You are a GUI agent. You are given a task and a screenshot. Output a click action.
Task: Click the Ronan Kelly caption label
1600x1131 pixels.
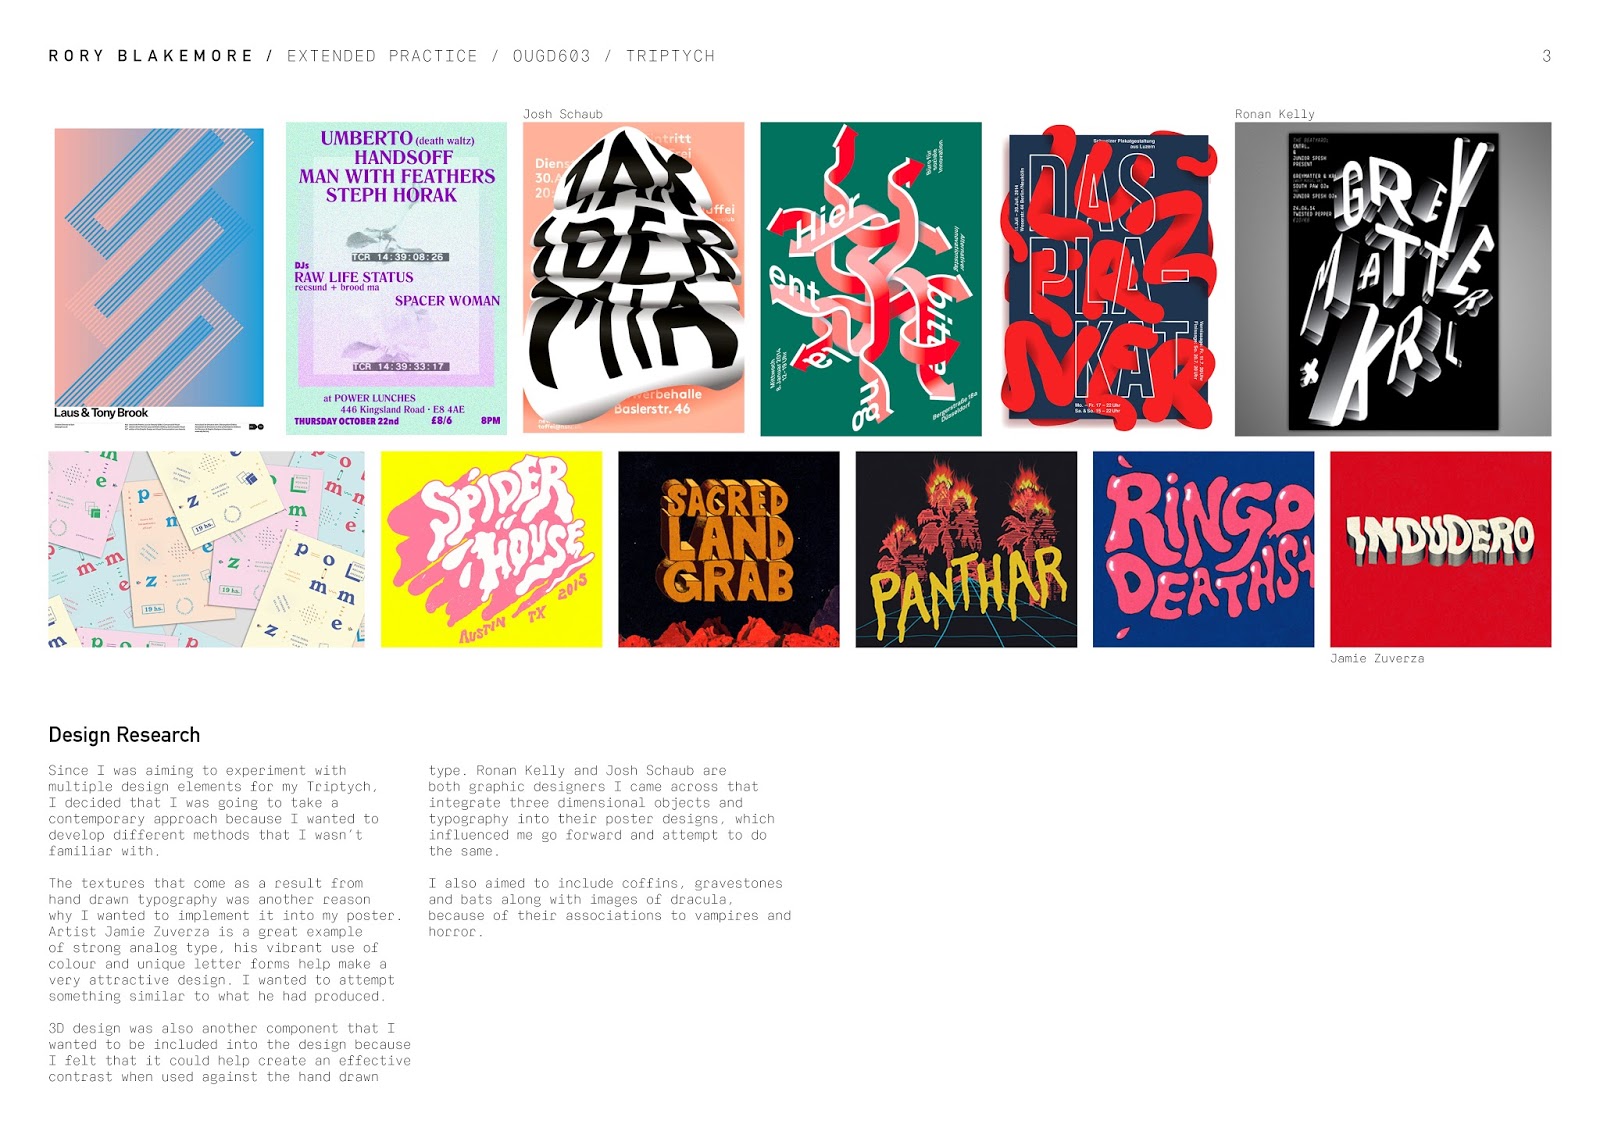click(x=1275, y=114)
